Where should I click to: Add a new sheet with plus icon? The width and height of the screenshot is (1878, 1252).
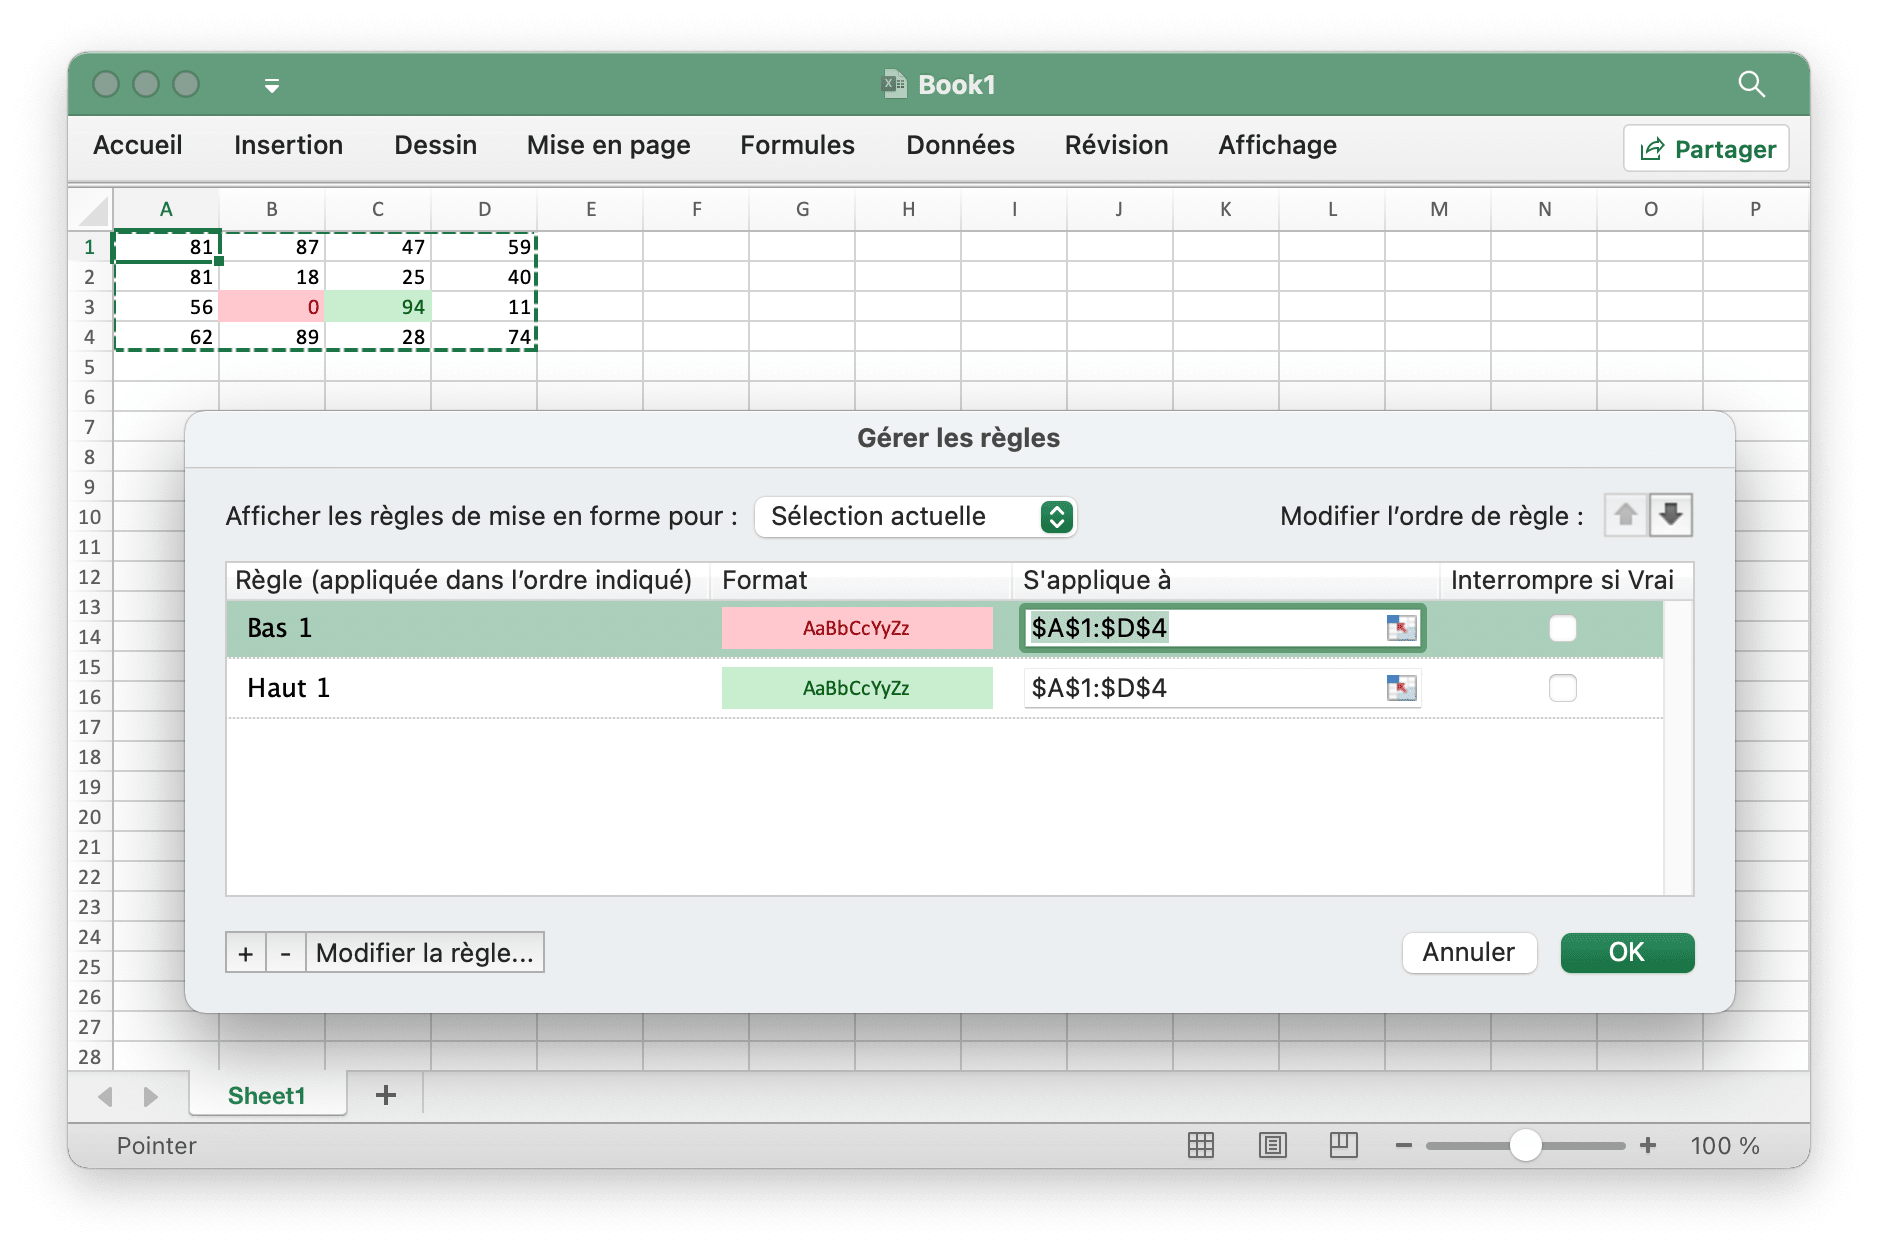386,1096
